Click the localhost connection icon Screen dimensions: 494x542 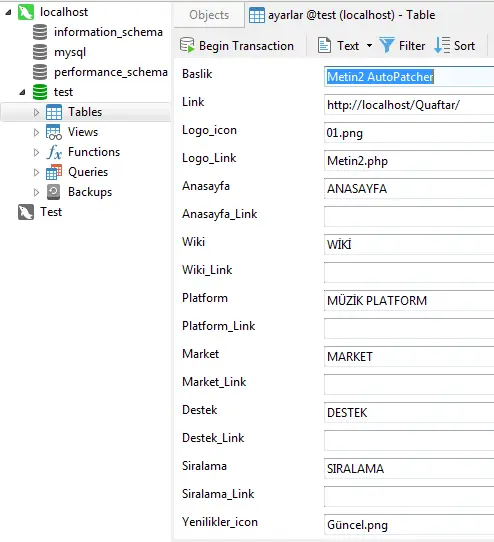(26, 12)
